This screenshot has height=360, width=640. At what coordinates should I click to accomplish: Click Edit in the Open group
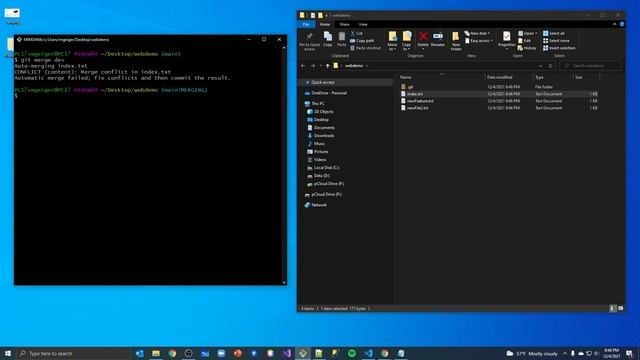(x=524, y=41)
